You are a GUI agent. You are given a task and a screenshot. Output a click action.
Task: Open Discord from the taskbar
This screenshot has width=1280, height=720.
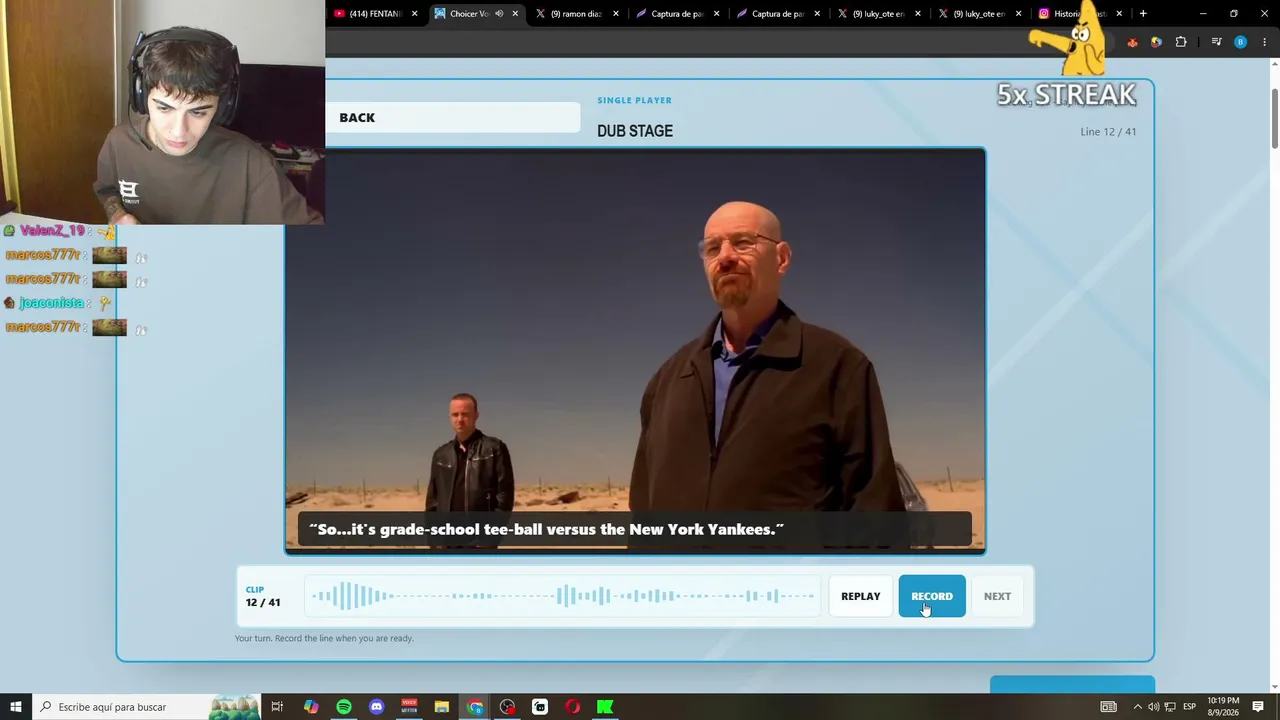[x=376, y=707]
